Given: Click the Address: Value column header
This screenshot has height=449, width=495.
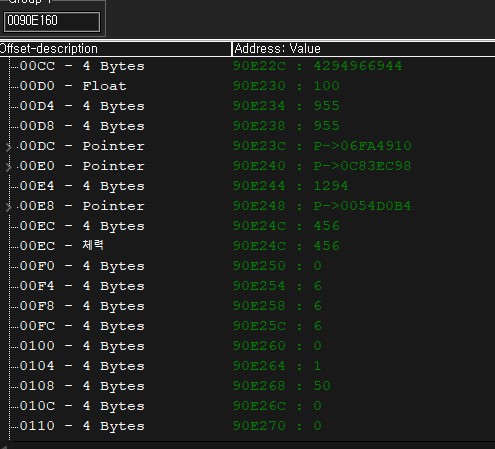Looking at the screenshot, I should 363,49.
